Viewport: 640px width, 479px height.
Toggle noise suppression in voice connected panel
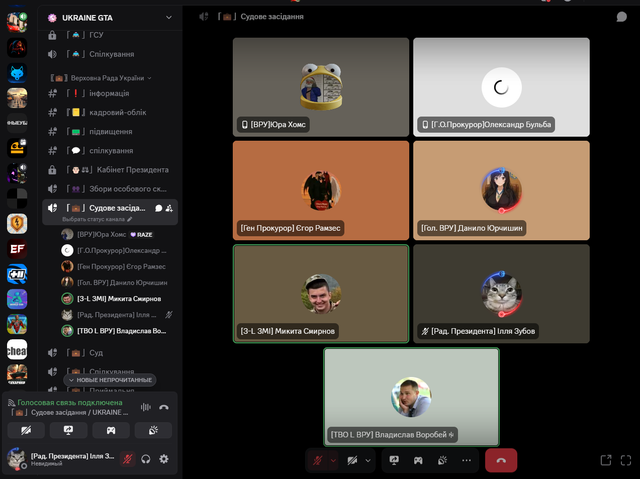146,407
